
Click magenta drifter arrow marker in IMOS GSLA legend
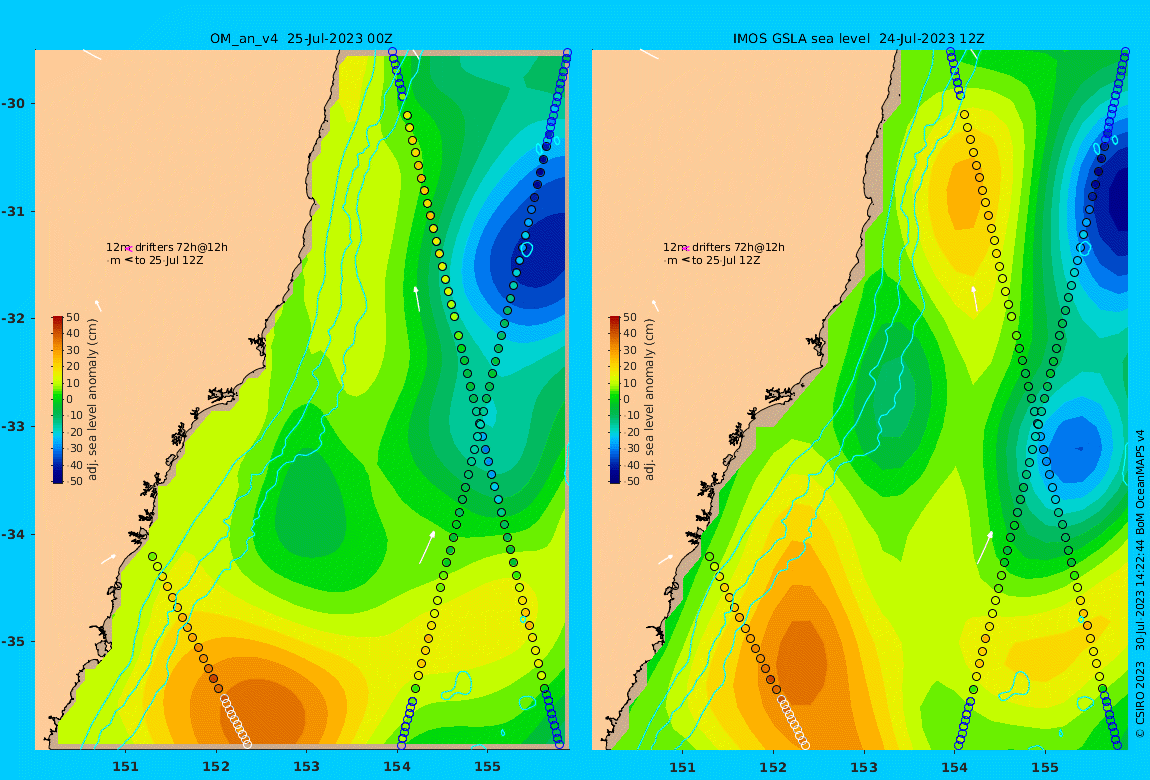[x=686, y=249]
